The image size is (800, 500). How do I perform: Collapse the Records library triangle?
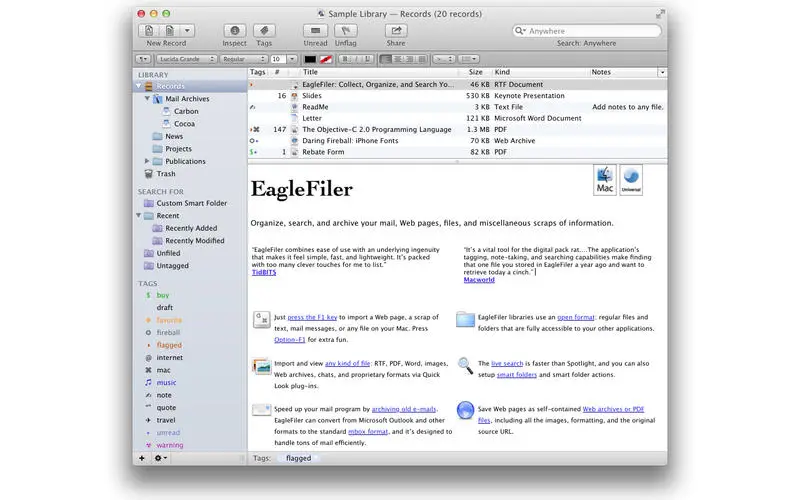(x=138, y=86)
